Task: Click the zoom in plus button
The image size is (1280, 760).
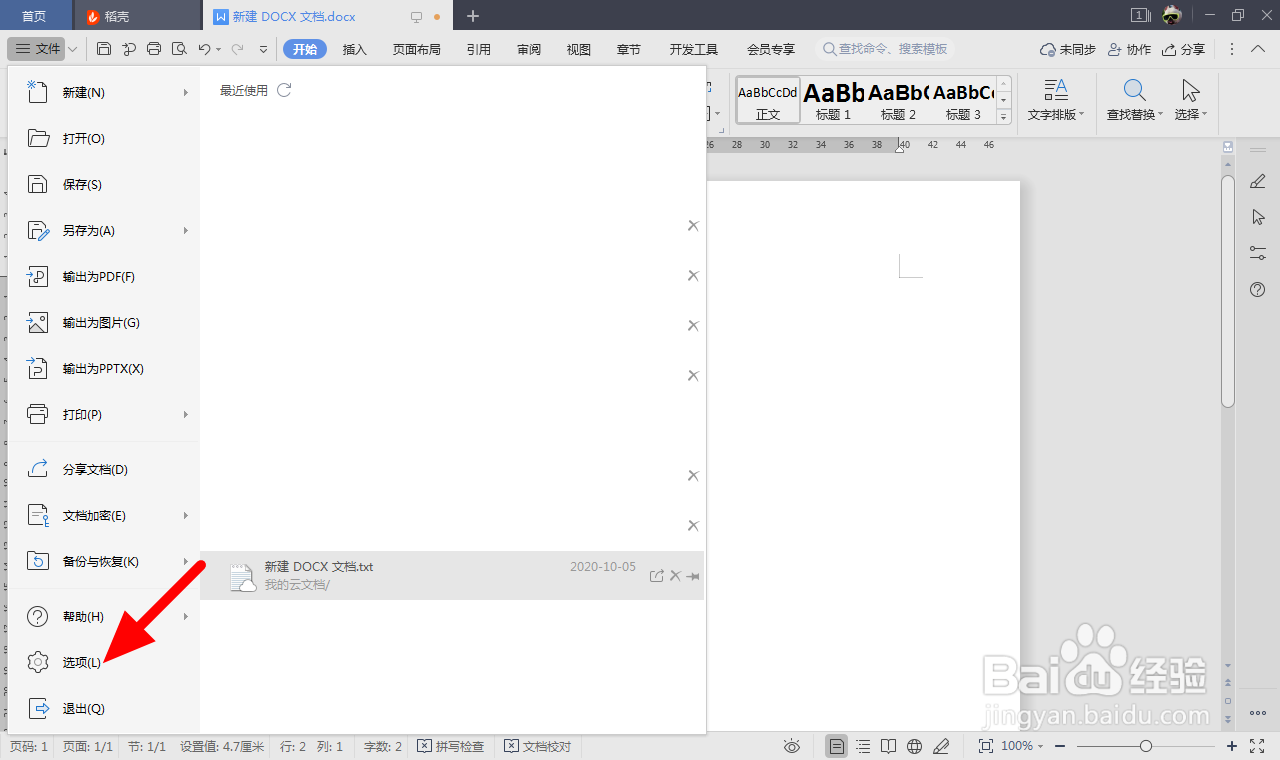Action: click(x=1232, y=746)
